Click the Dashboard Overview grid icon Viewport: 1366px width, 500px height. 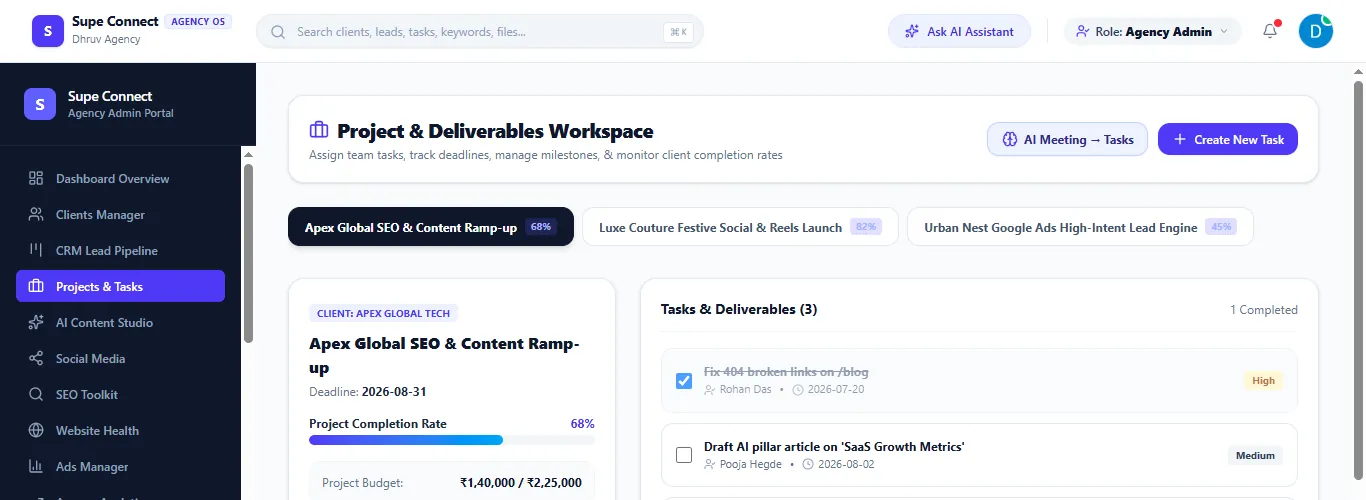pyautogui.click(x=36, y=179)
